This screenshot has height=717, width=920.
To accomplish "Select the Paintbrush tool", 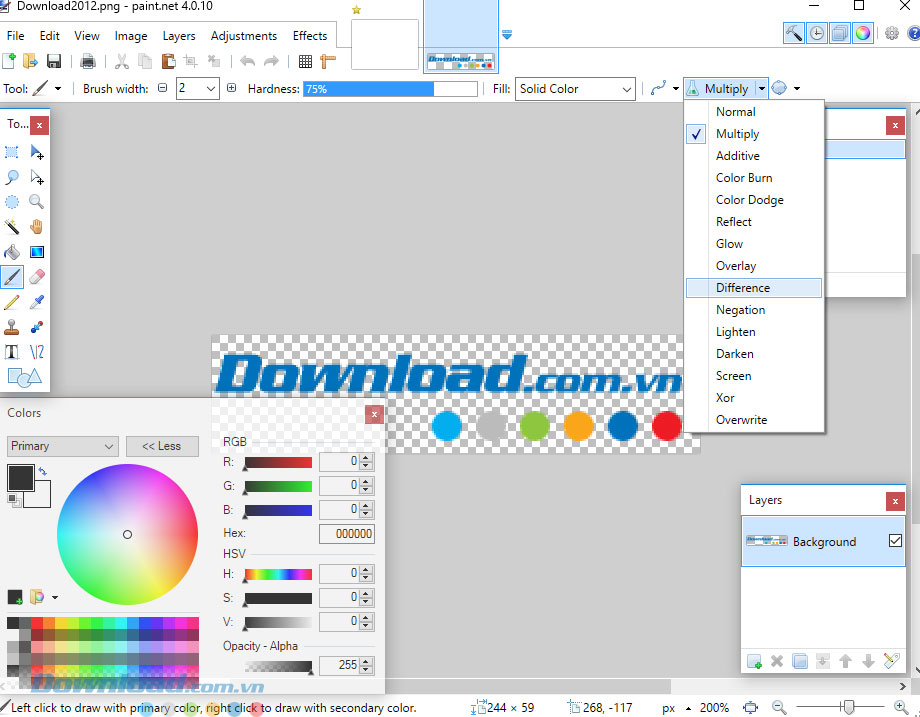I will click(x=12, y=277).
